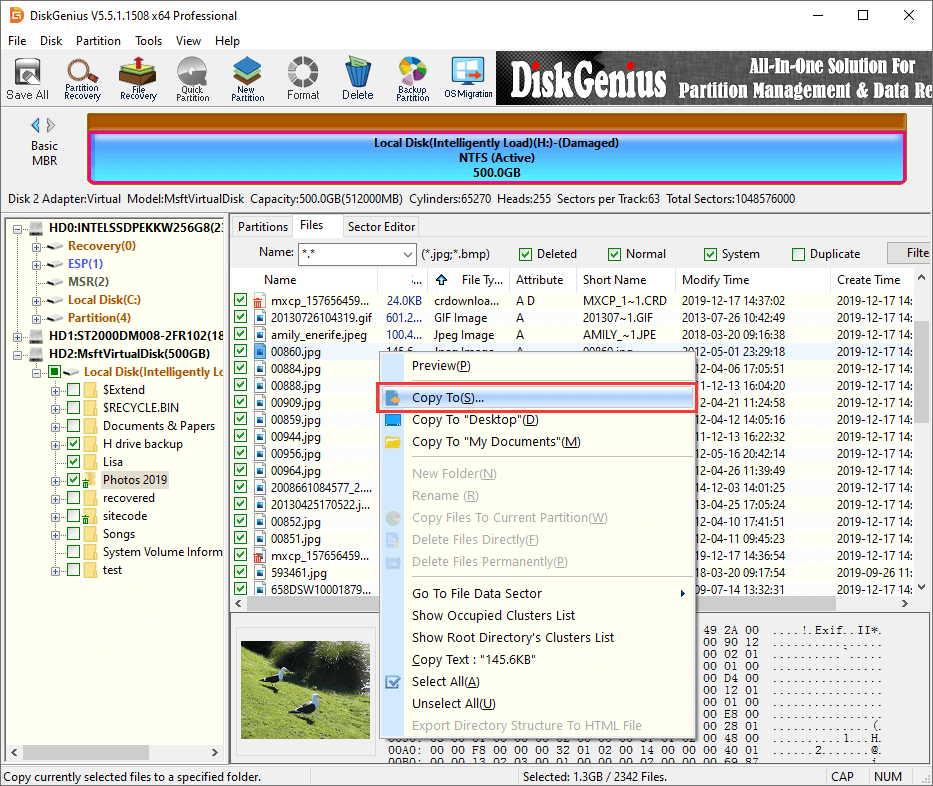
Task: Open Backup Partition tool
Action: tap(412, 79)
